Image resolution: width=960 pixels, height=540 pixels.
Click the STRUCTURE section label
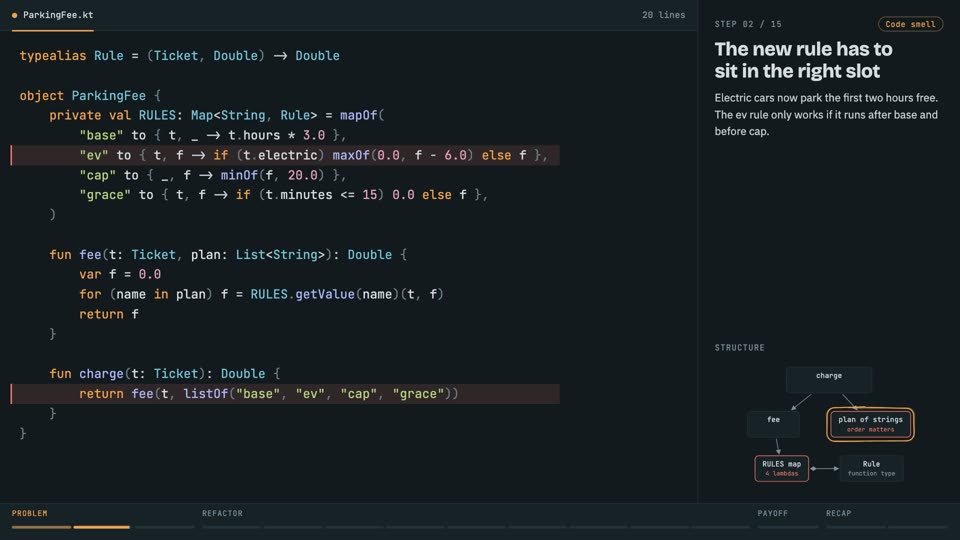click(739, 348)
